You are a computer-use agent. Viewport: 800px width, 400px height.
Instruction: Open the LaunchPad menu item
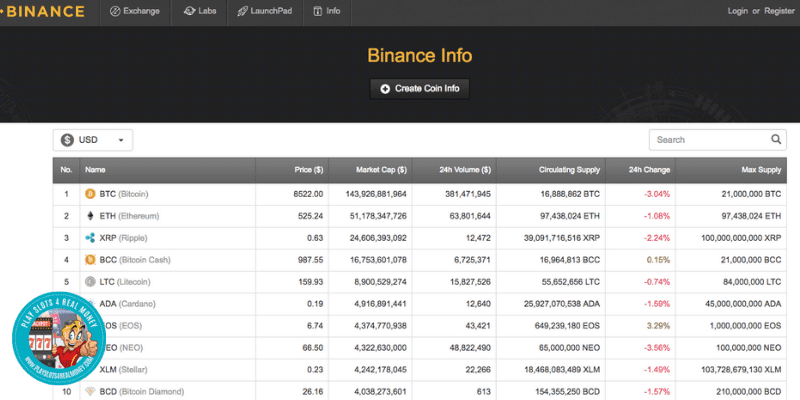[x=265, y=11]
